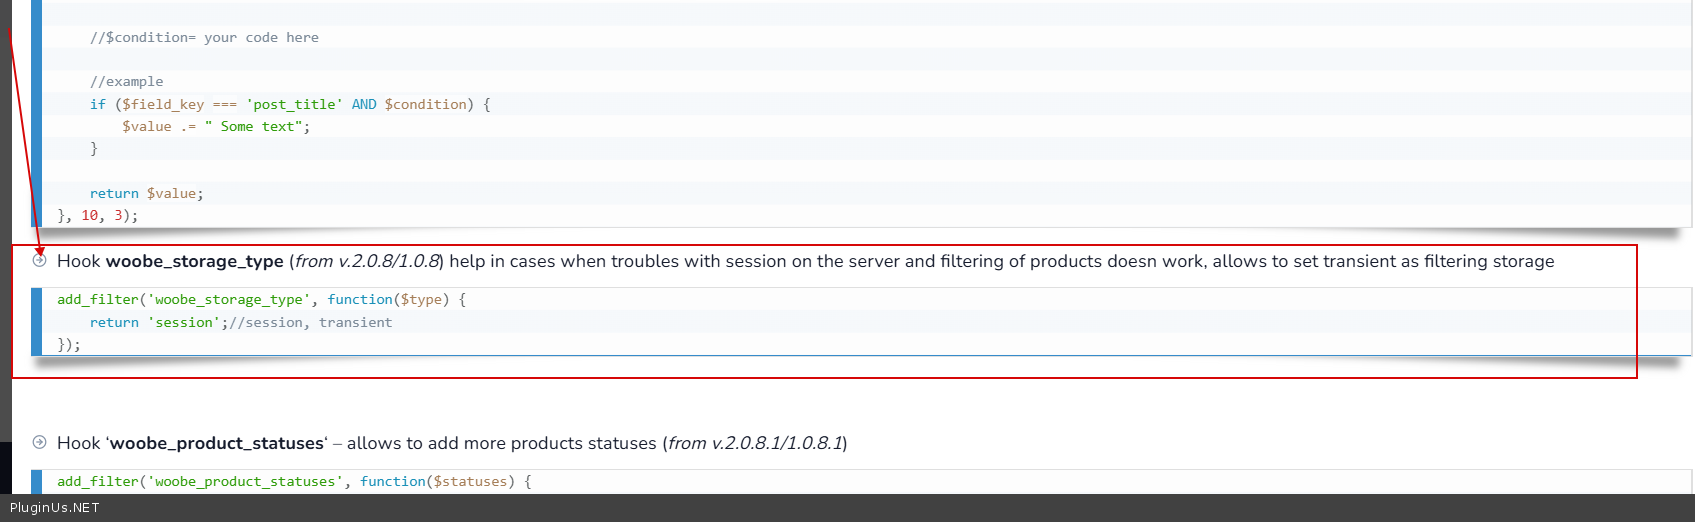1695x522 pixels.
Task: Click the 'session' return value in code
Action: [184, 322]
